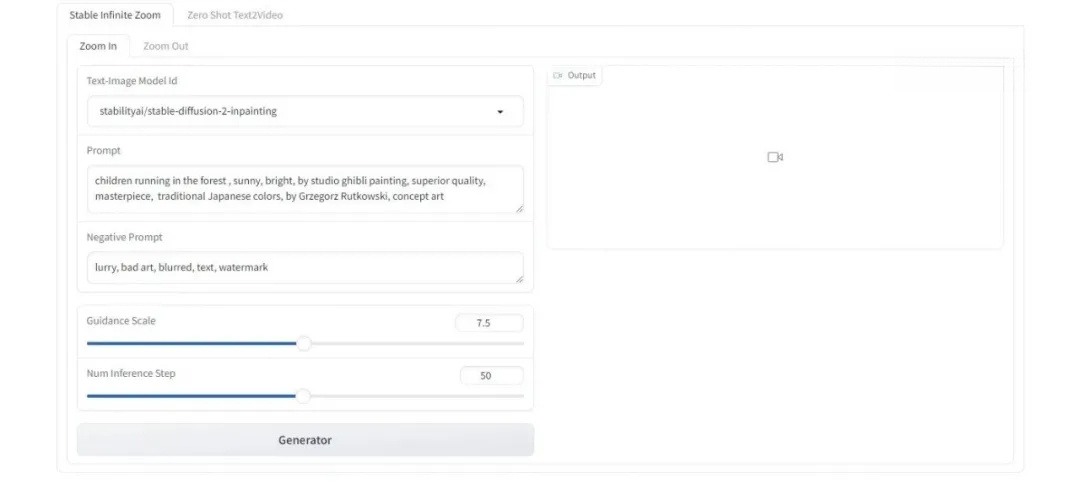Screen dimensions: 1080x489
Task: Click the resize grip of the Negative Prompt box
Action: pyautogui.click(x=519, y=279)
